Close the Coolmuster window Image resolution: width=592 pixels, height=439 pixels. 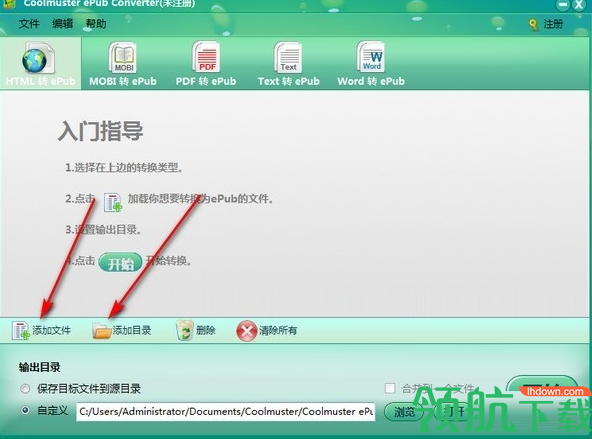[x=579, y=5]
